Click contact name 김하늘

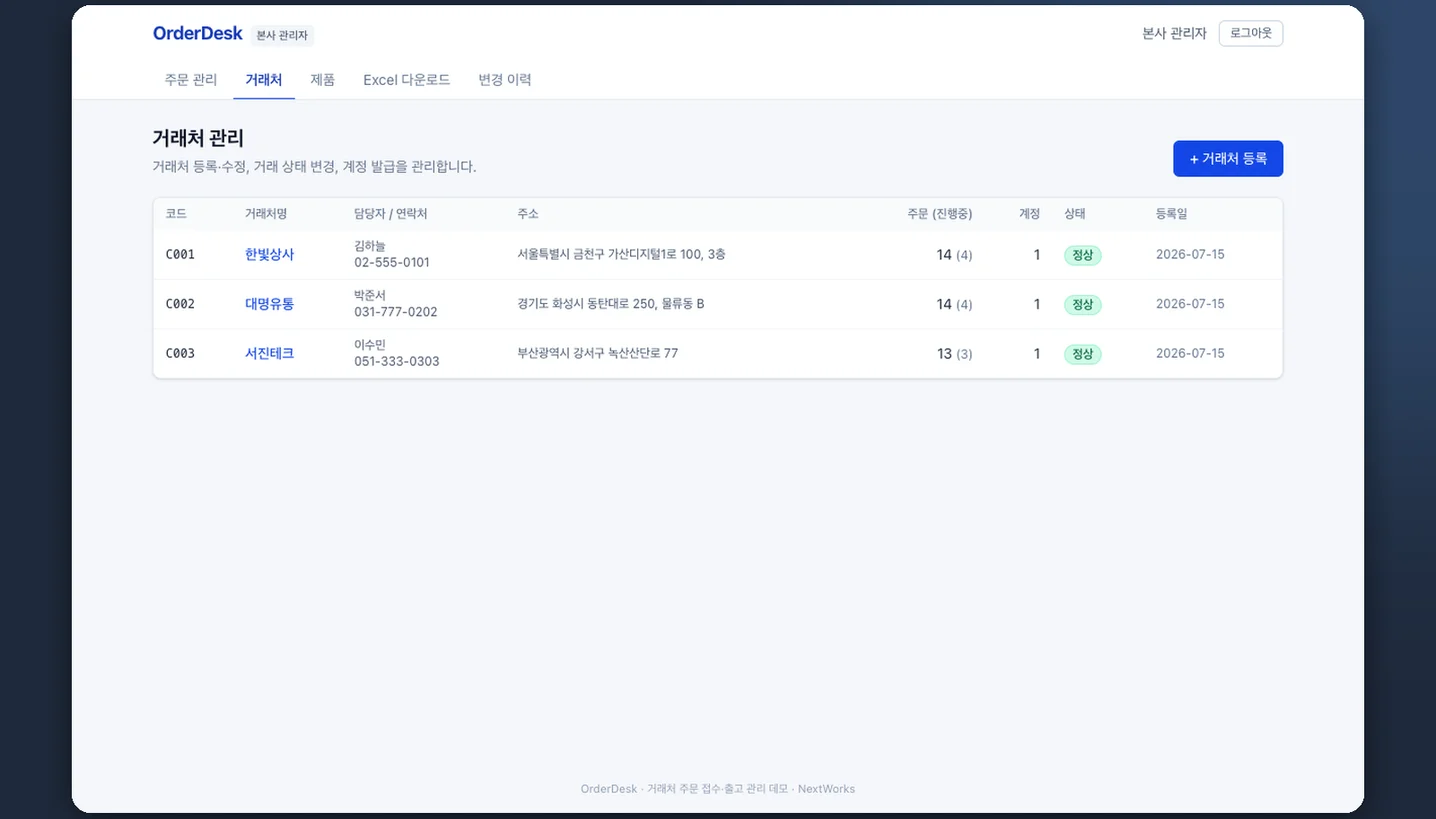click(370, 246)
